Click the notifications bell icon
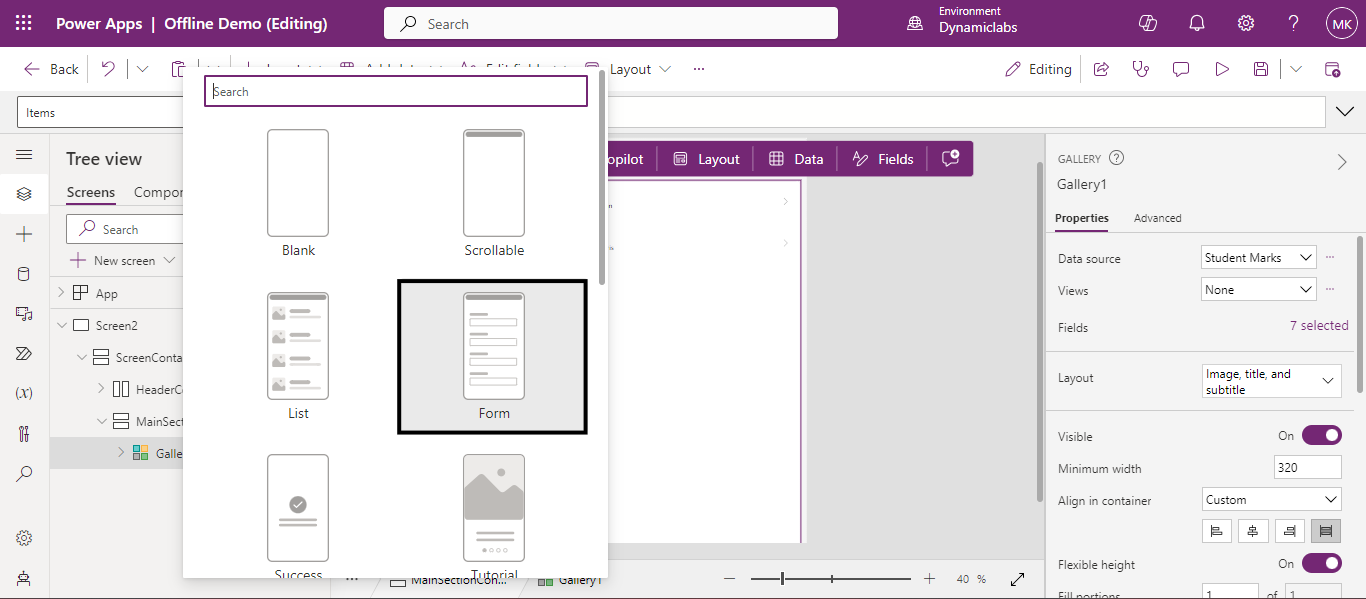 point(1196,23)
